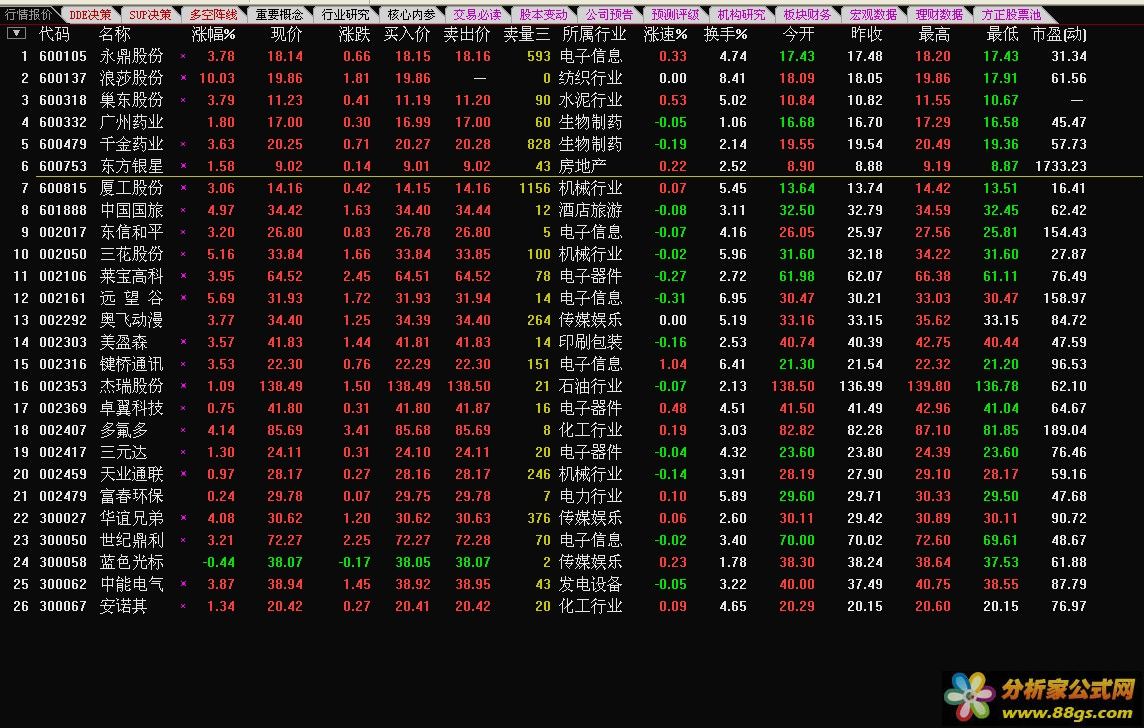The width and height of the screenshot is (1144, 728).
Task: Select stock name 美盈森
Action: click(x=123, y=342)
